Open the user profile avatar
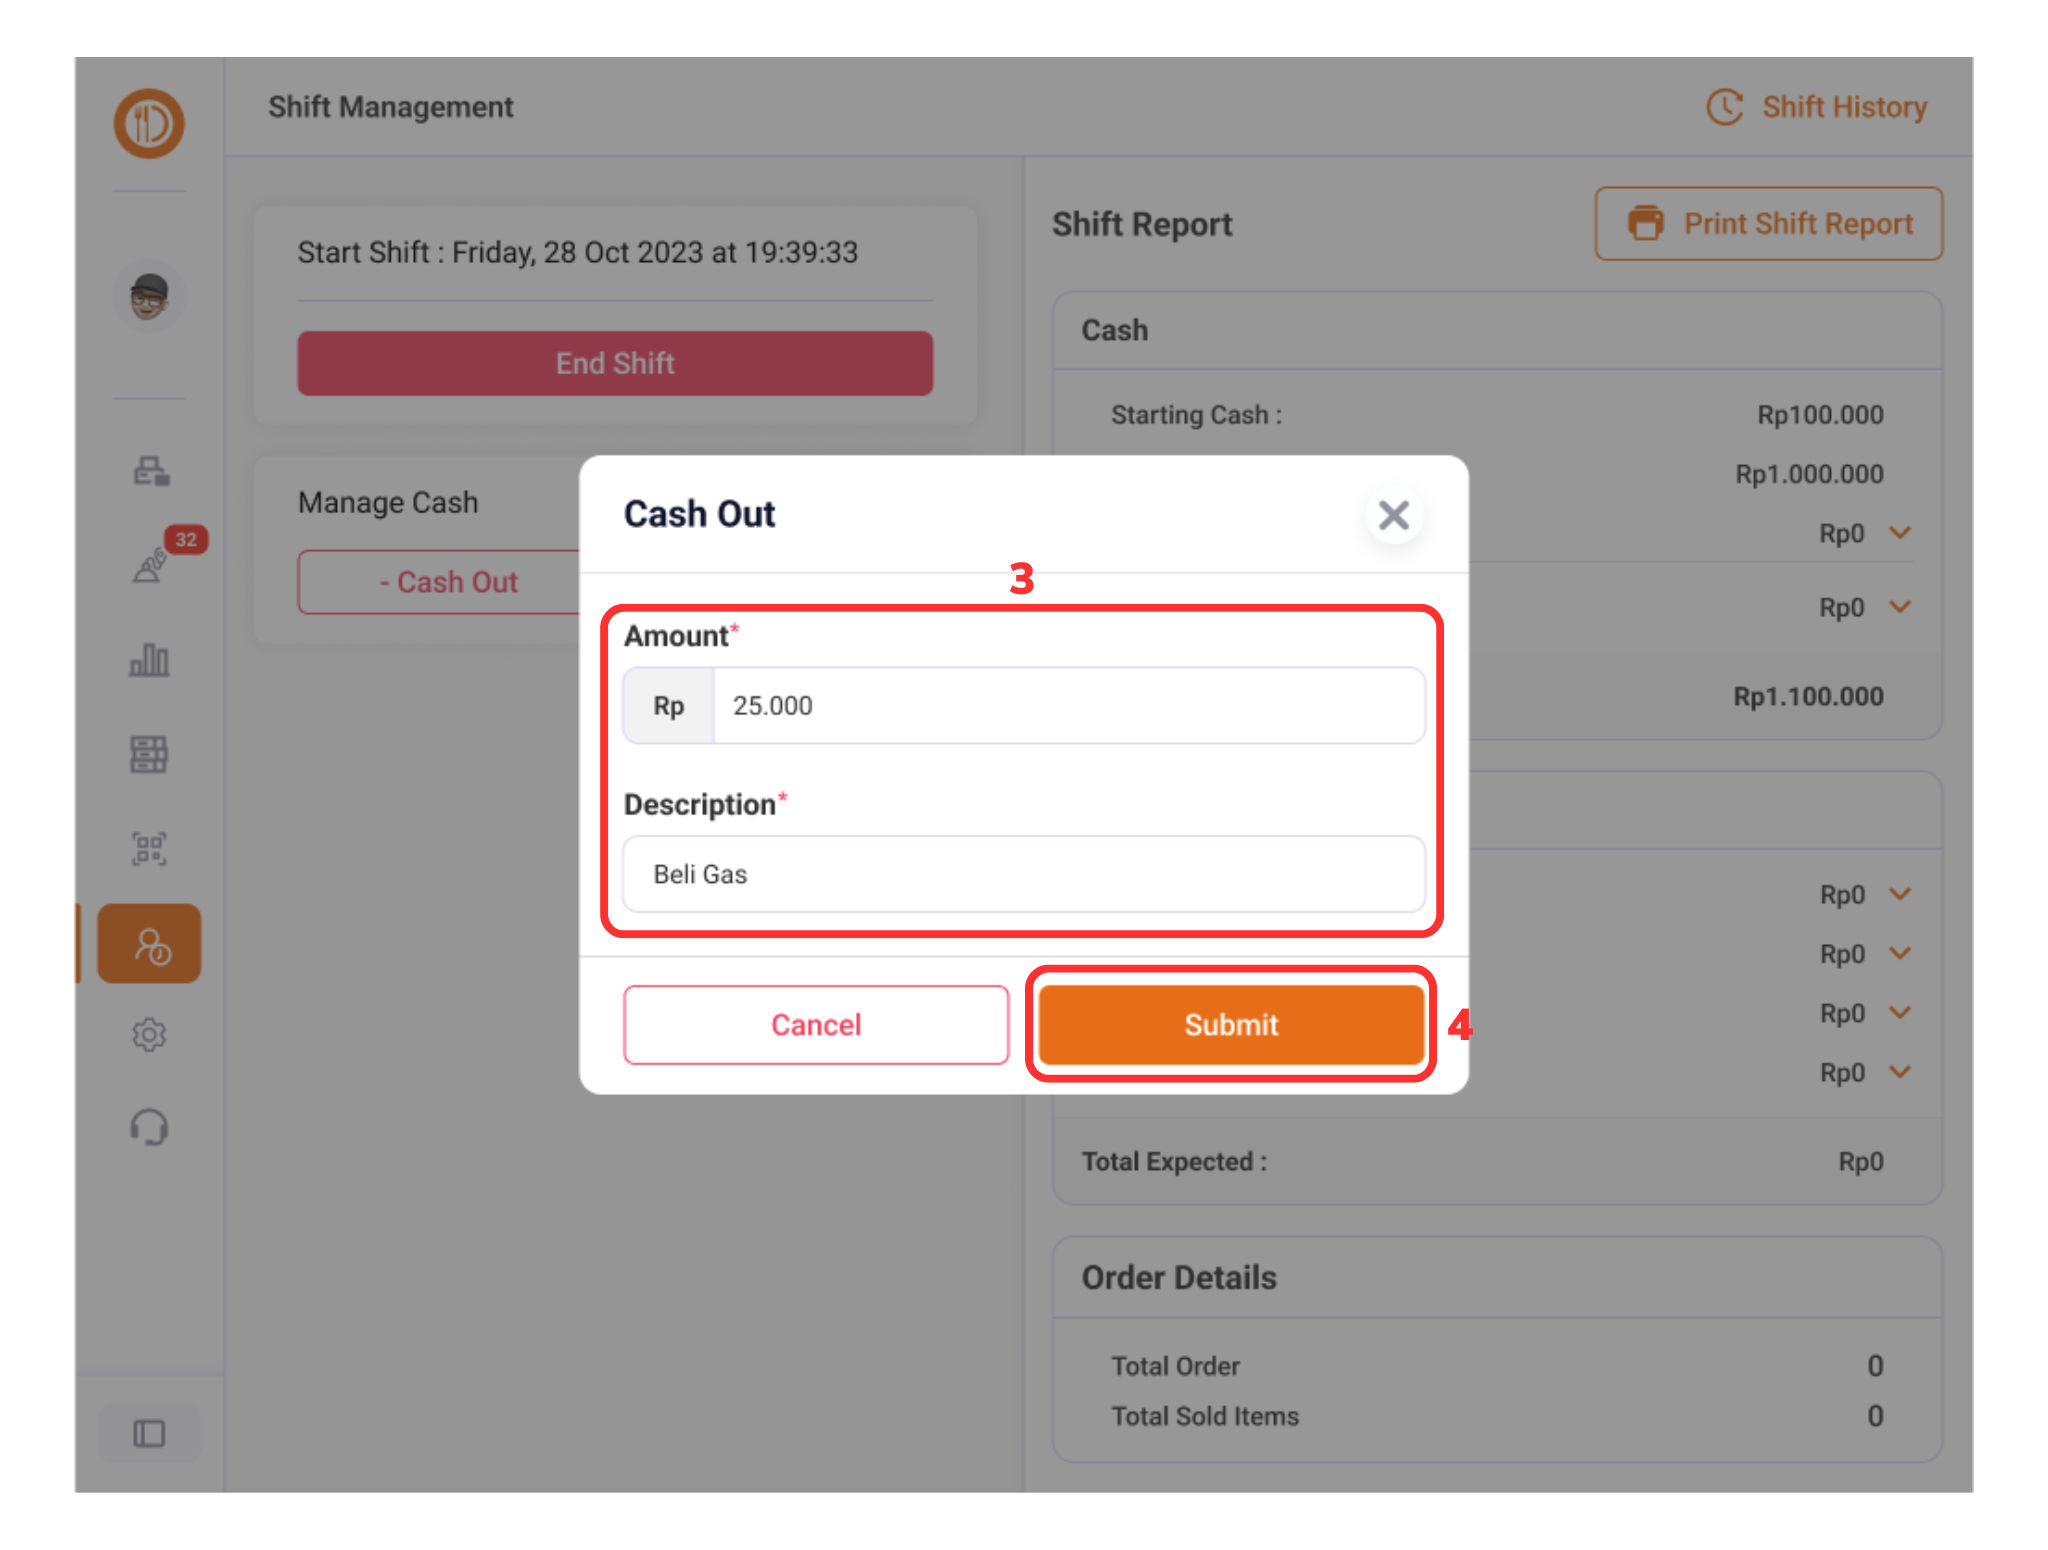Screen dimensions: 2048x1550 [149, 297]
